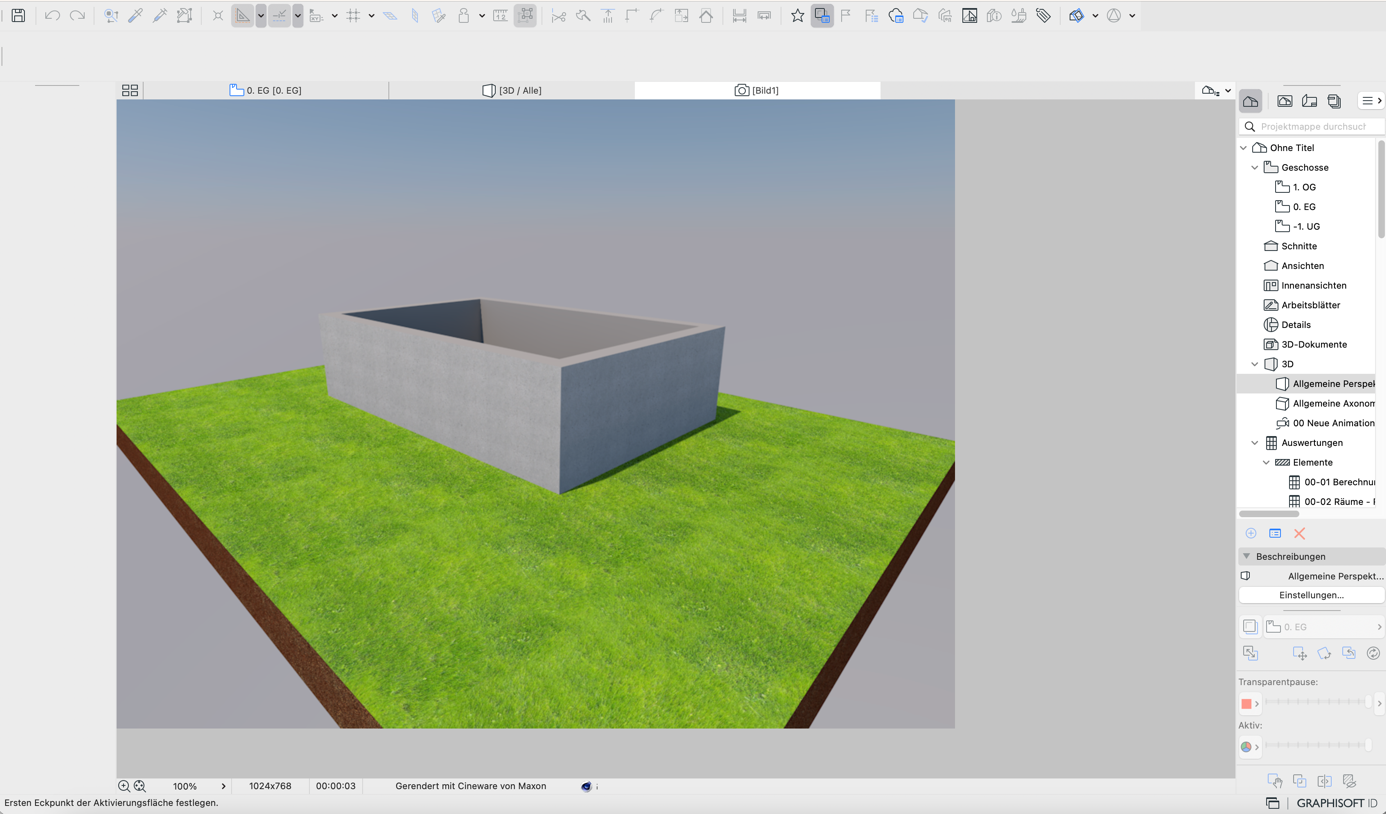Open dropdown next to guide lines button

(261, 16)
